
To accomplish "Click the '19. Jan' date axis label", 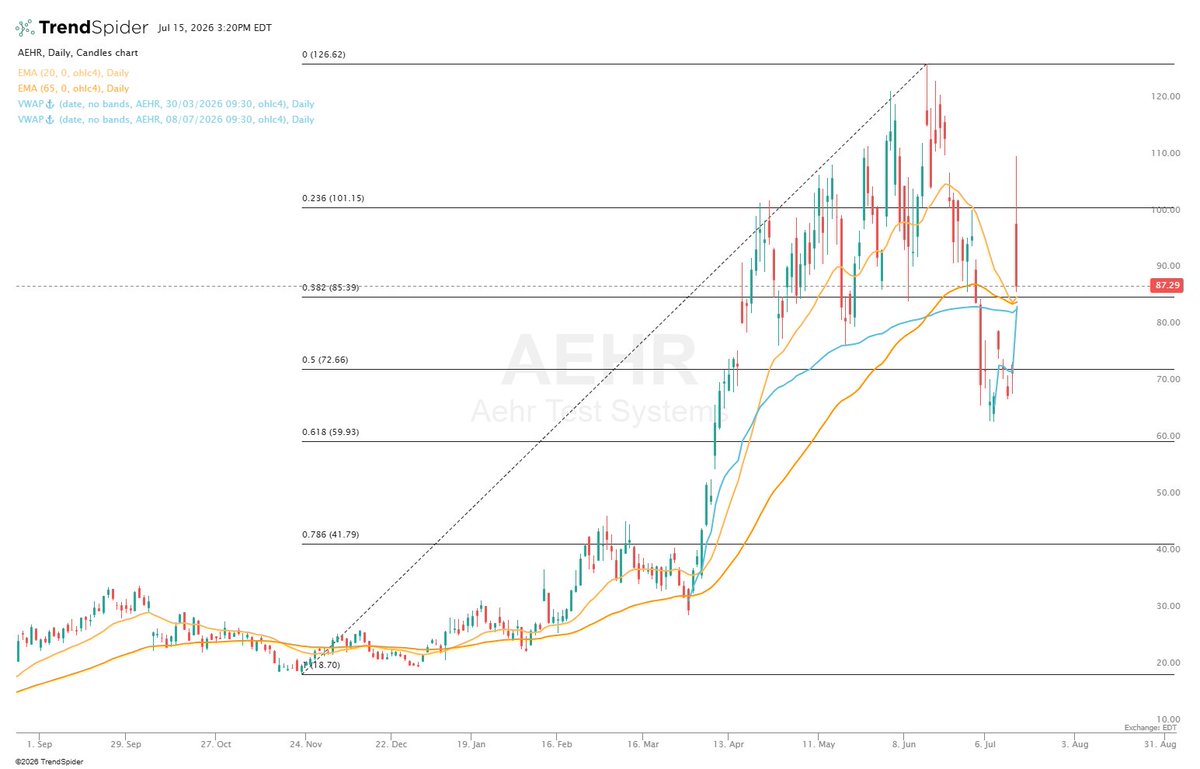I will click(x=474, y=744).
